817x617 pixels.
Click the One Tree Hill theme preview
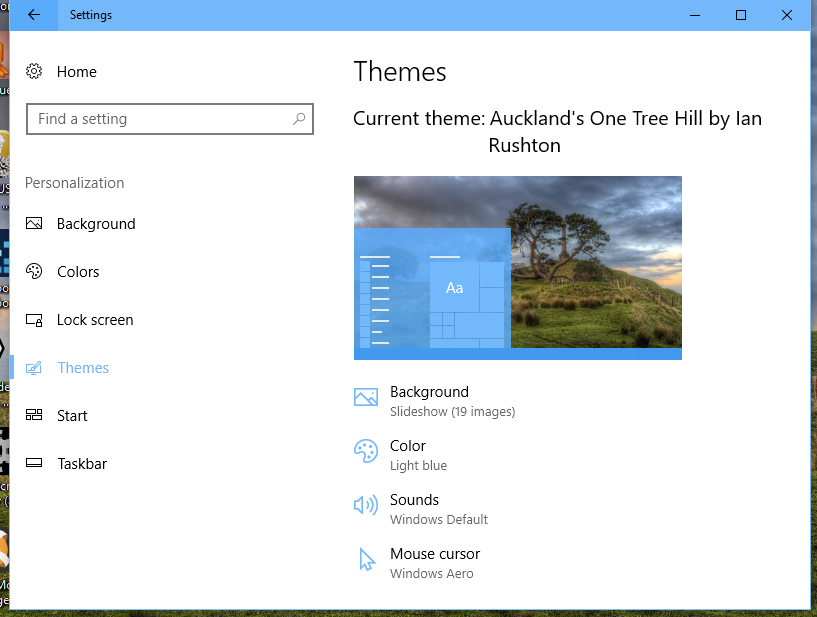coord(517,267)
